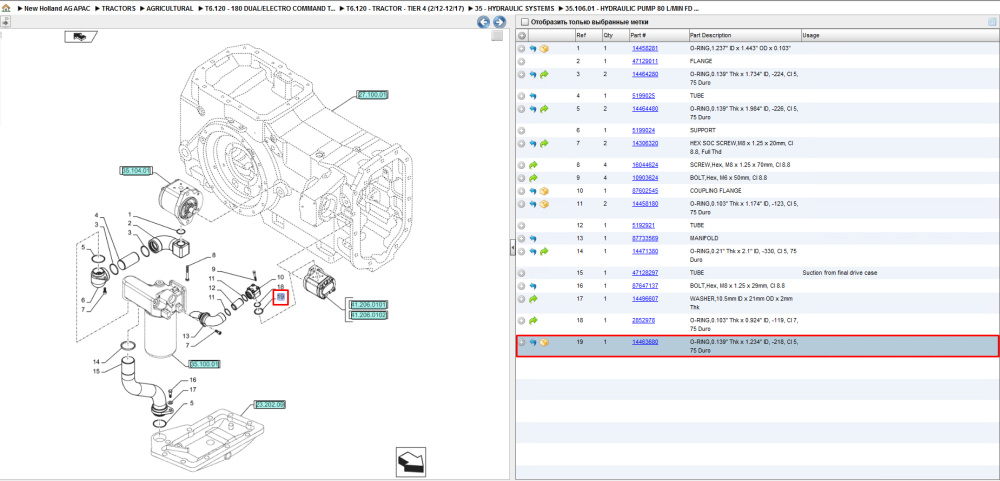Viewport: 1000px width, 481px height.
Task: Click the green arrow icon for part 2852978
Action: click(x=533, y=320)
